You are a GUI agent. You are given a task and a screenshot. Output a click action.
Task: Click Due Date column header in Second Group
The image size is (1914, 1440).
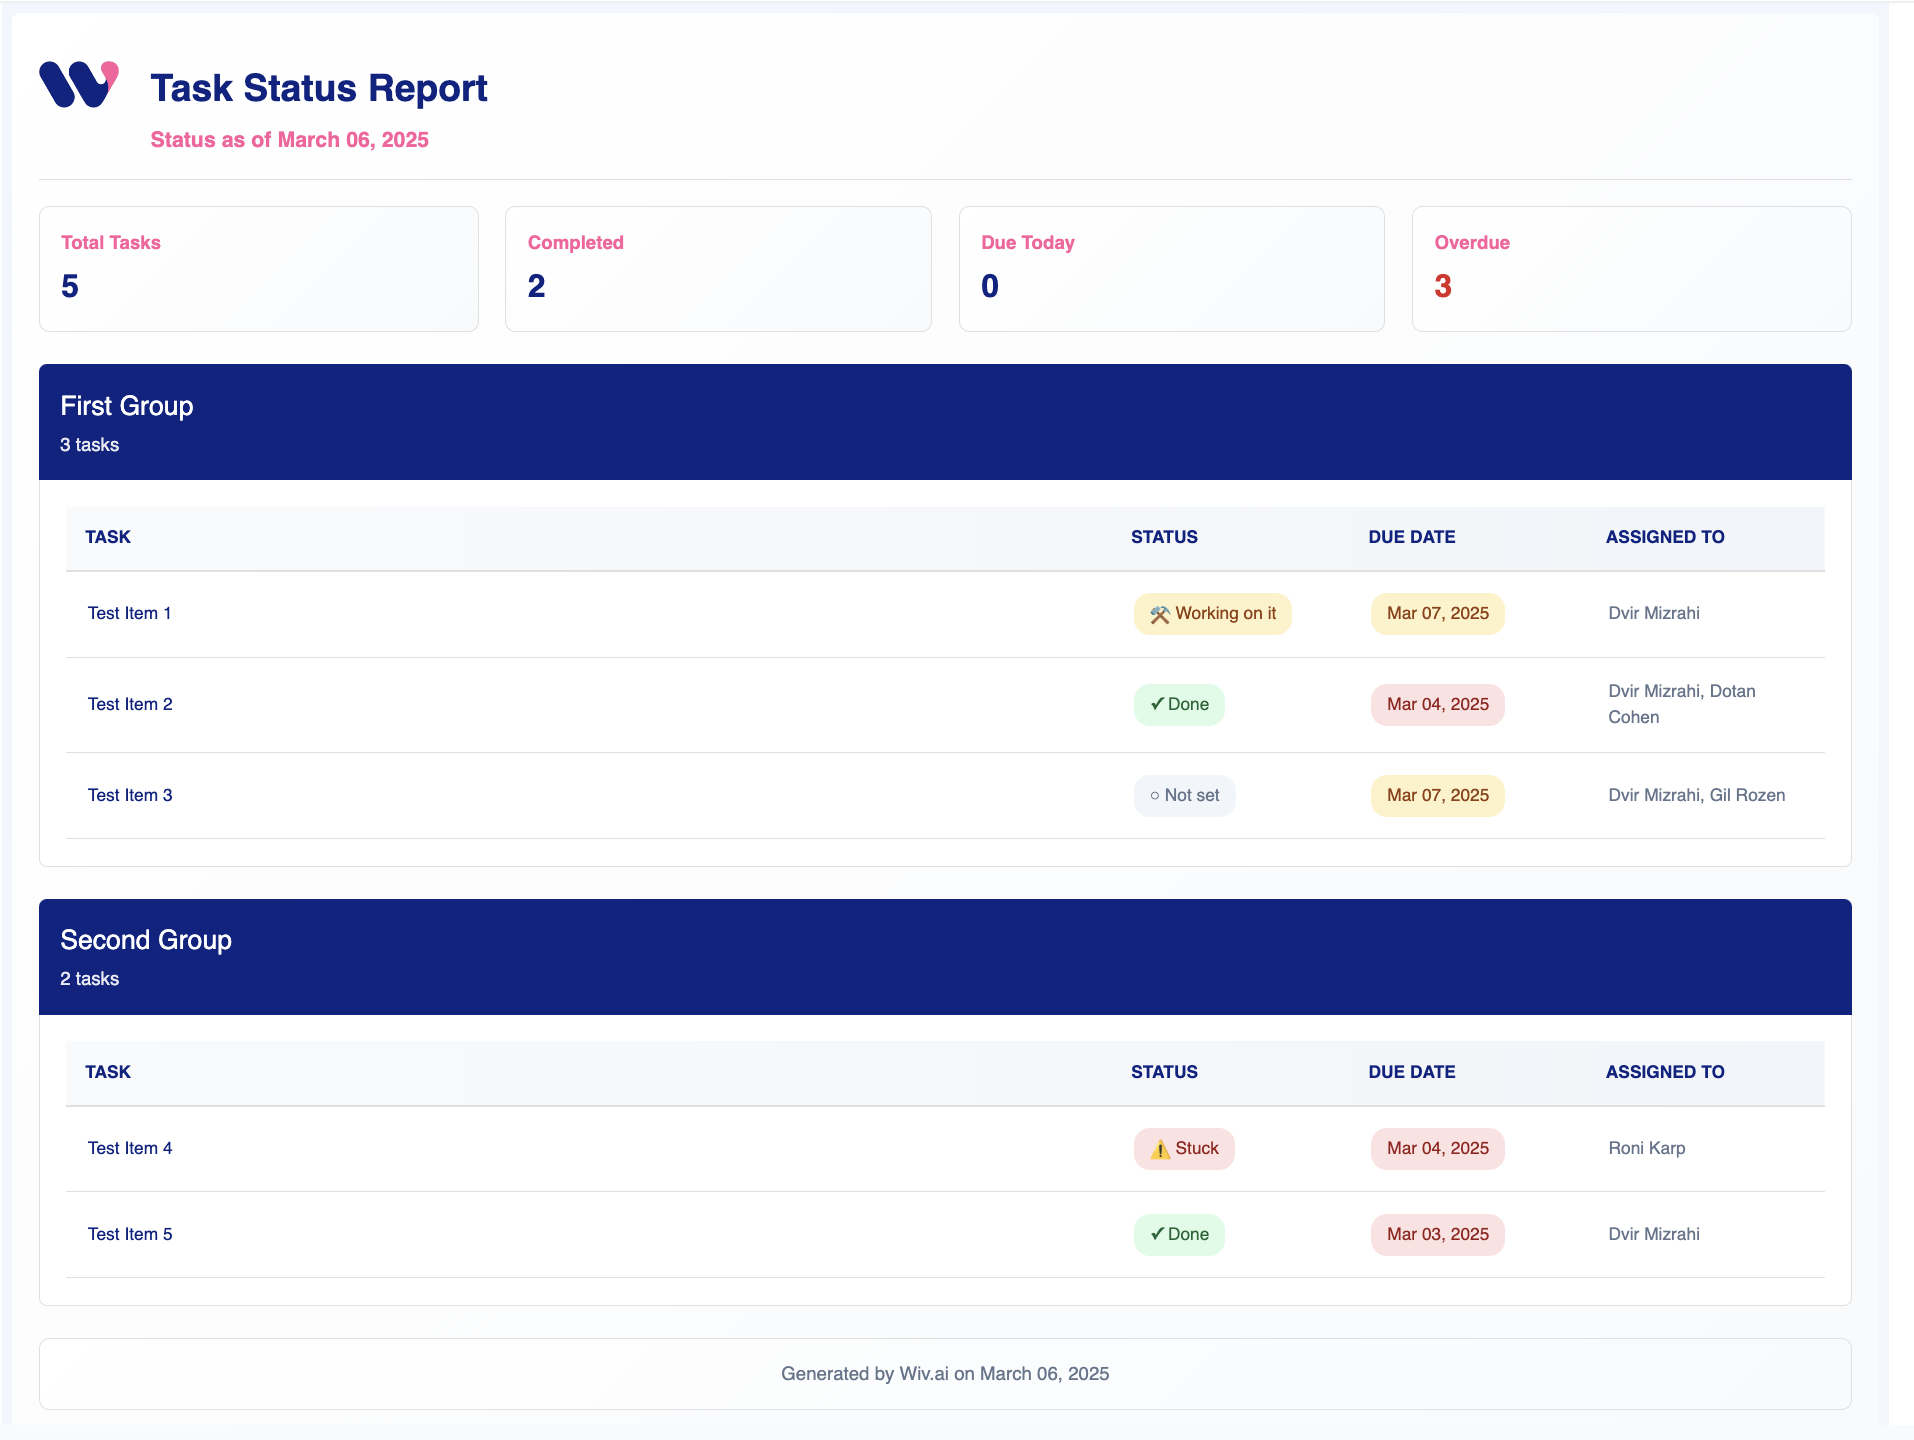pyautogui.click(x=1411, y=1072)
